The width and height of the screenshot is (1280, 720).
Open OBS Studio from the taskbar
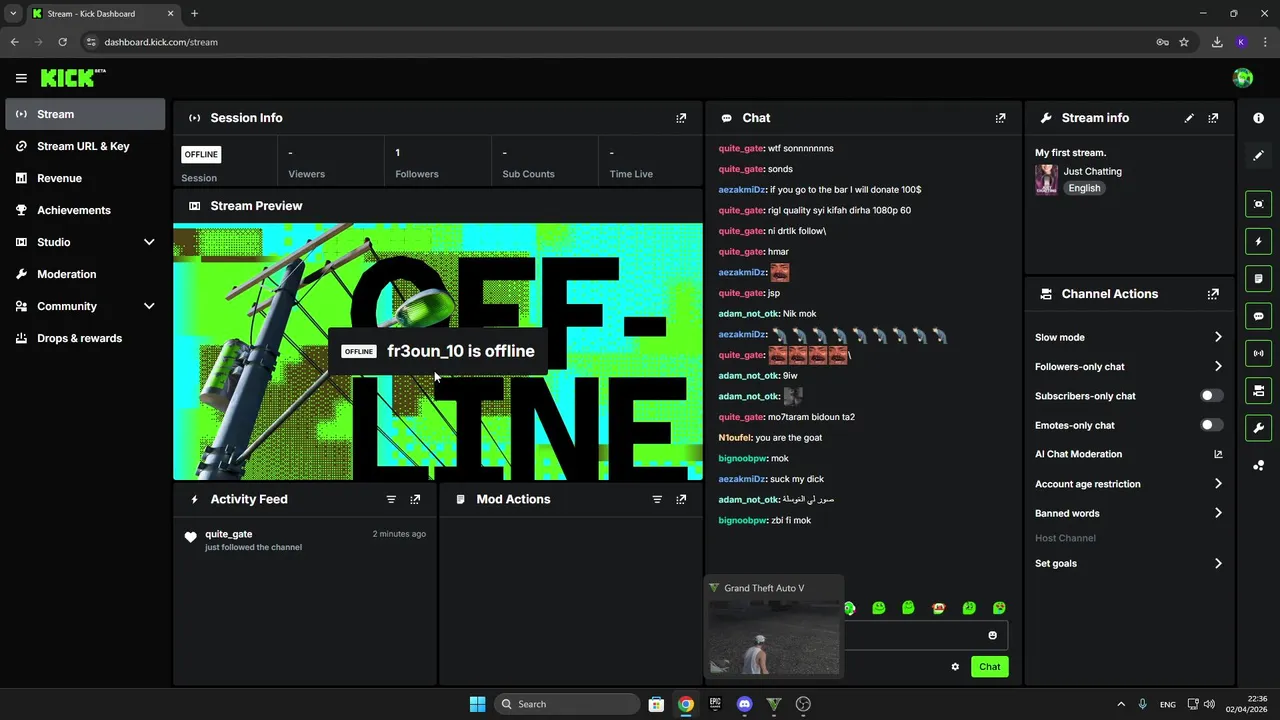coord(802,704)
